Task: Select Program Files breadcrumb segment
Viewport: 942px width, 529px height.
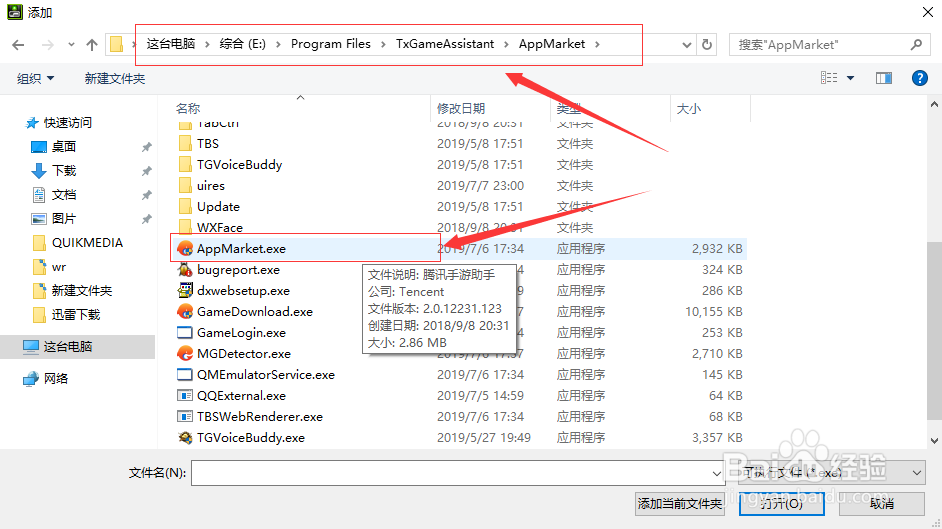Action: (x=330, y=44)
